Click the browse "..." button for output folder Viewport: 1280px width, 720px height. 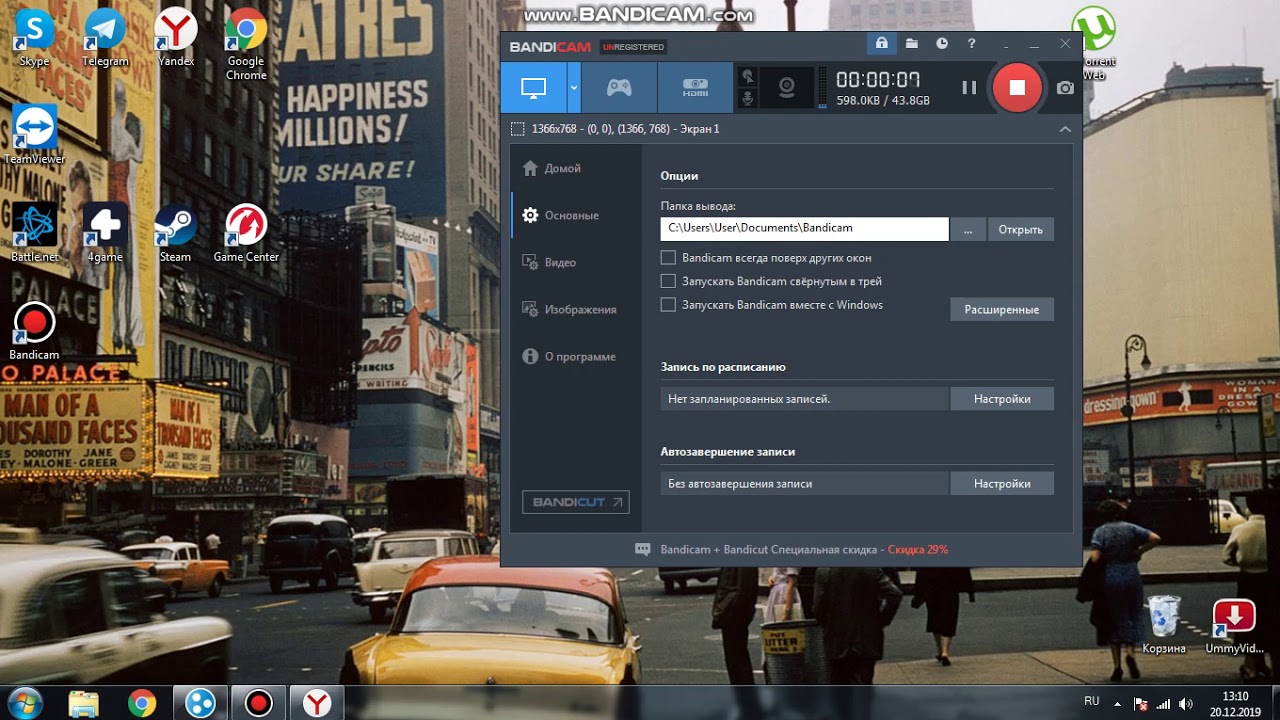pyautogui.click(x=967, y=229)
